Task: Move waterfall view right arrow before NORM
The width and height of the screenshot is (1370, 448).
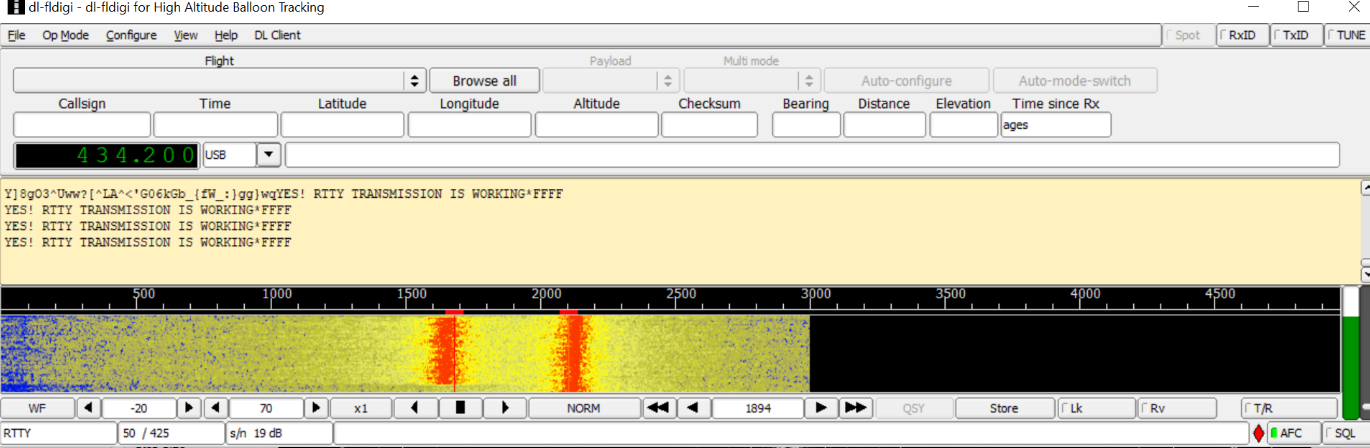Action: pos(505,408)
